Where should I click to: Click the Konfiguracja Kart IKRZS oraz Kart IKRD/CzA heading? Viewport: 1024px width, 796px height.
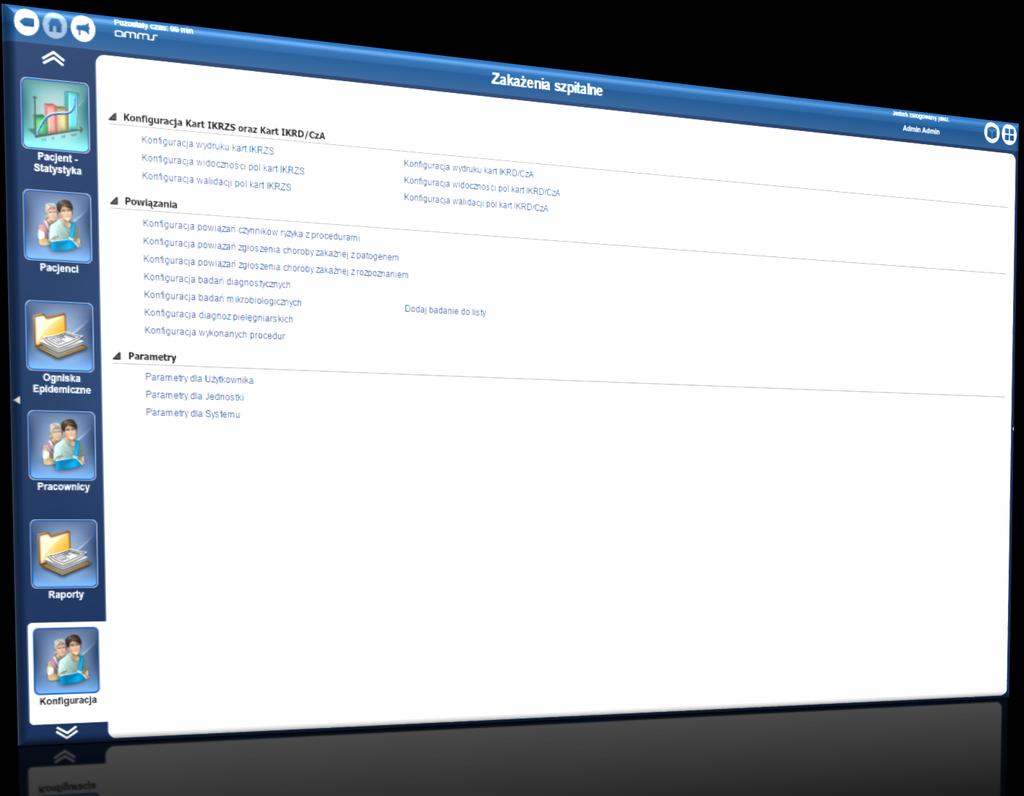click(224, 126)
